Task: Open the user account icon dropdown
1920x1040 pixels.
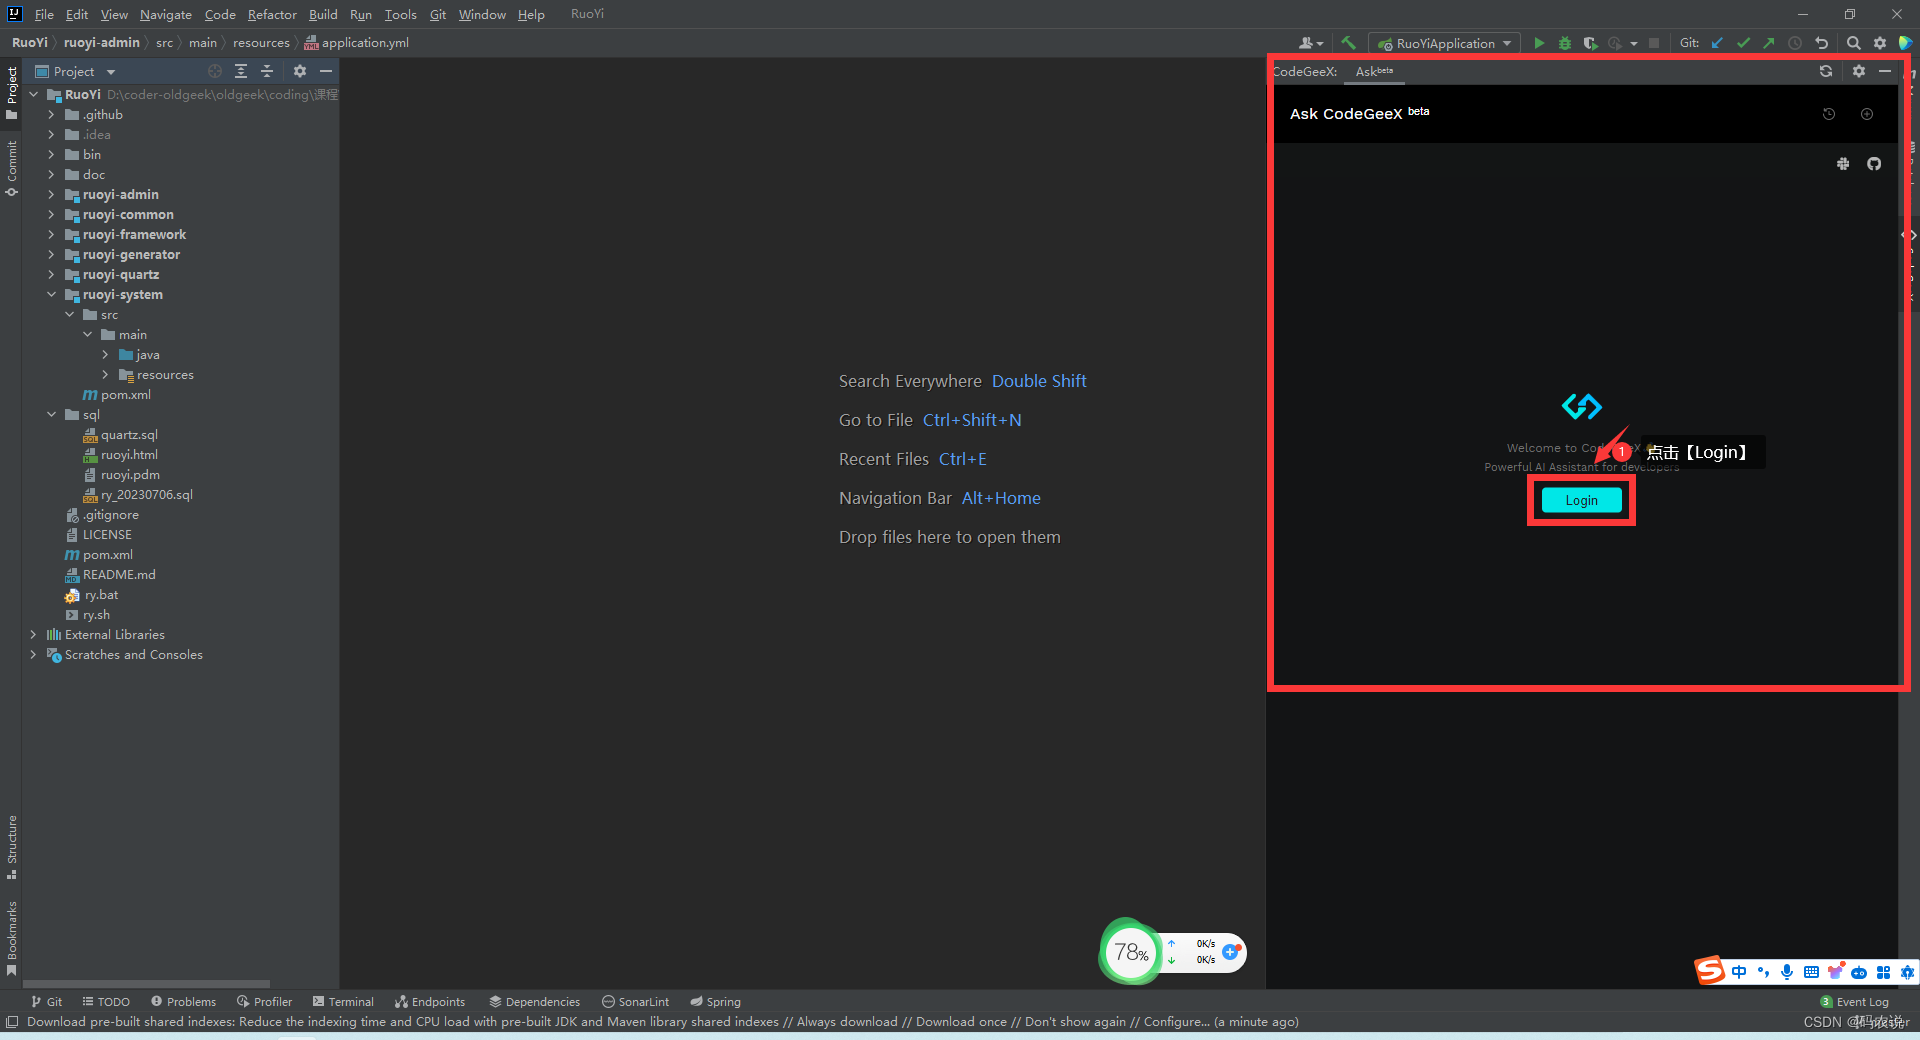Action: (x=1311, y=43)
